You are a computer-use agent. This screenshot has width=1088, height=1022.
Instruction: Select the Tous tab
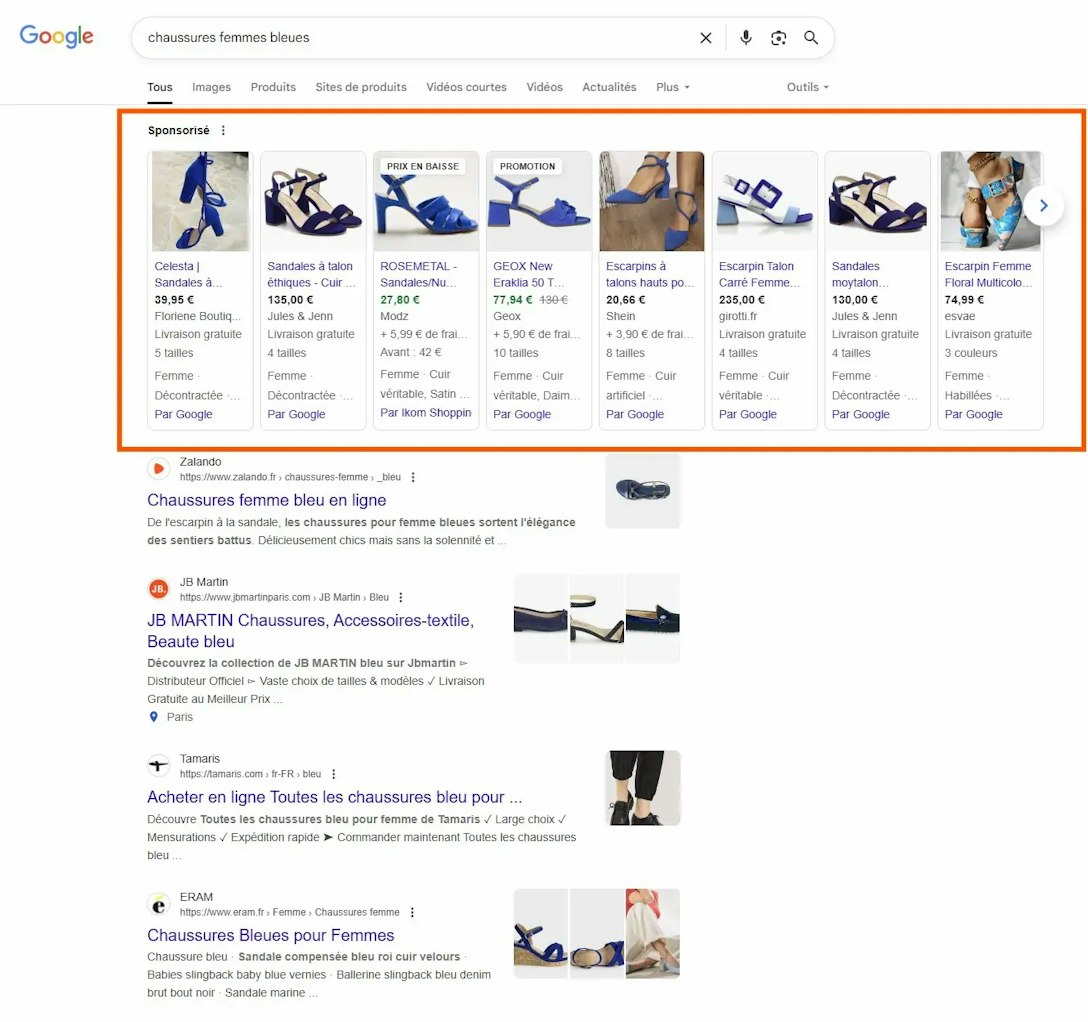coord(160,87)
